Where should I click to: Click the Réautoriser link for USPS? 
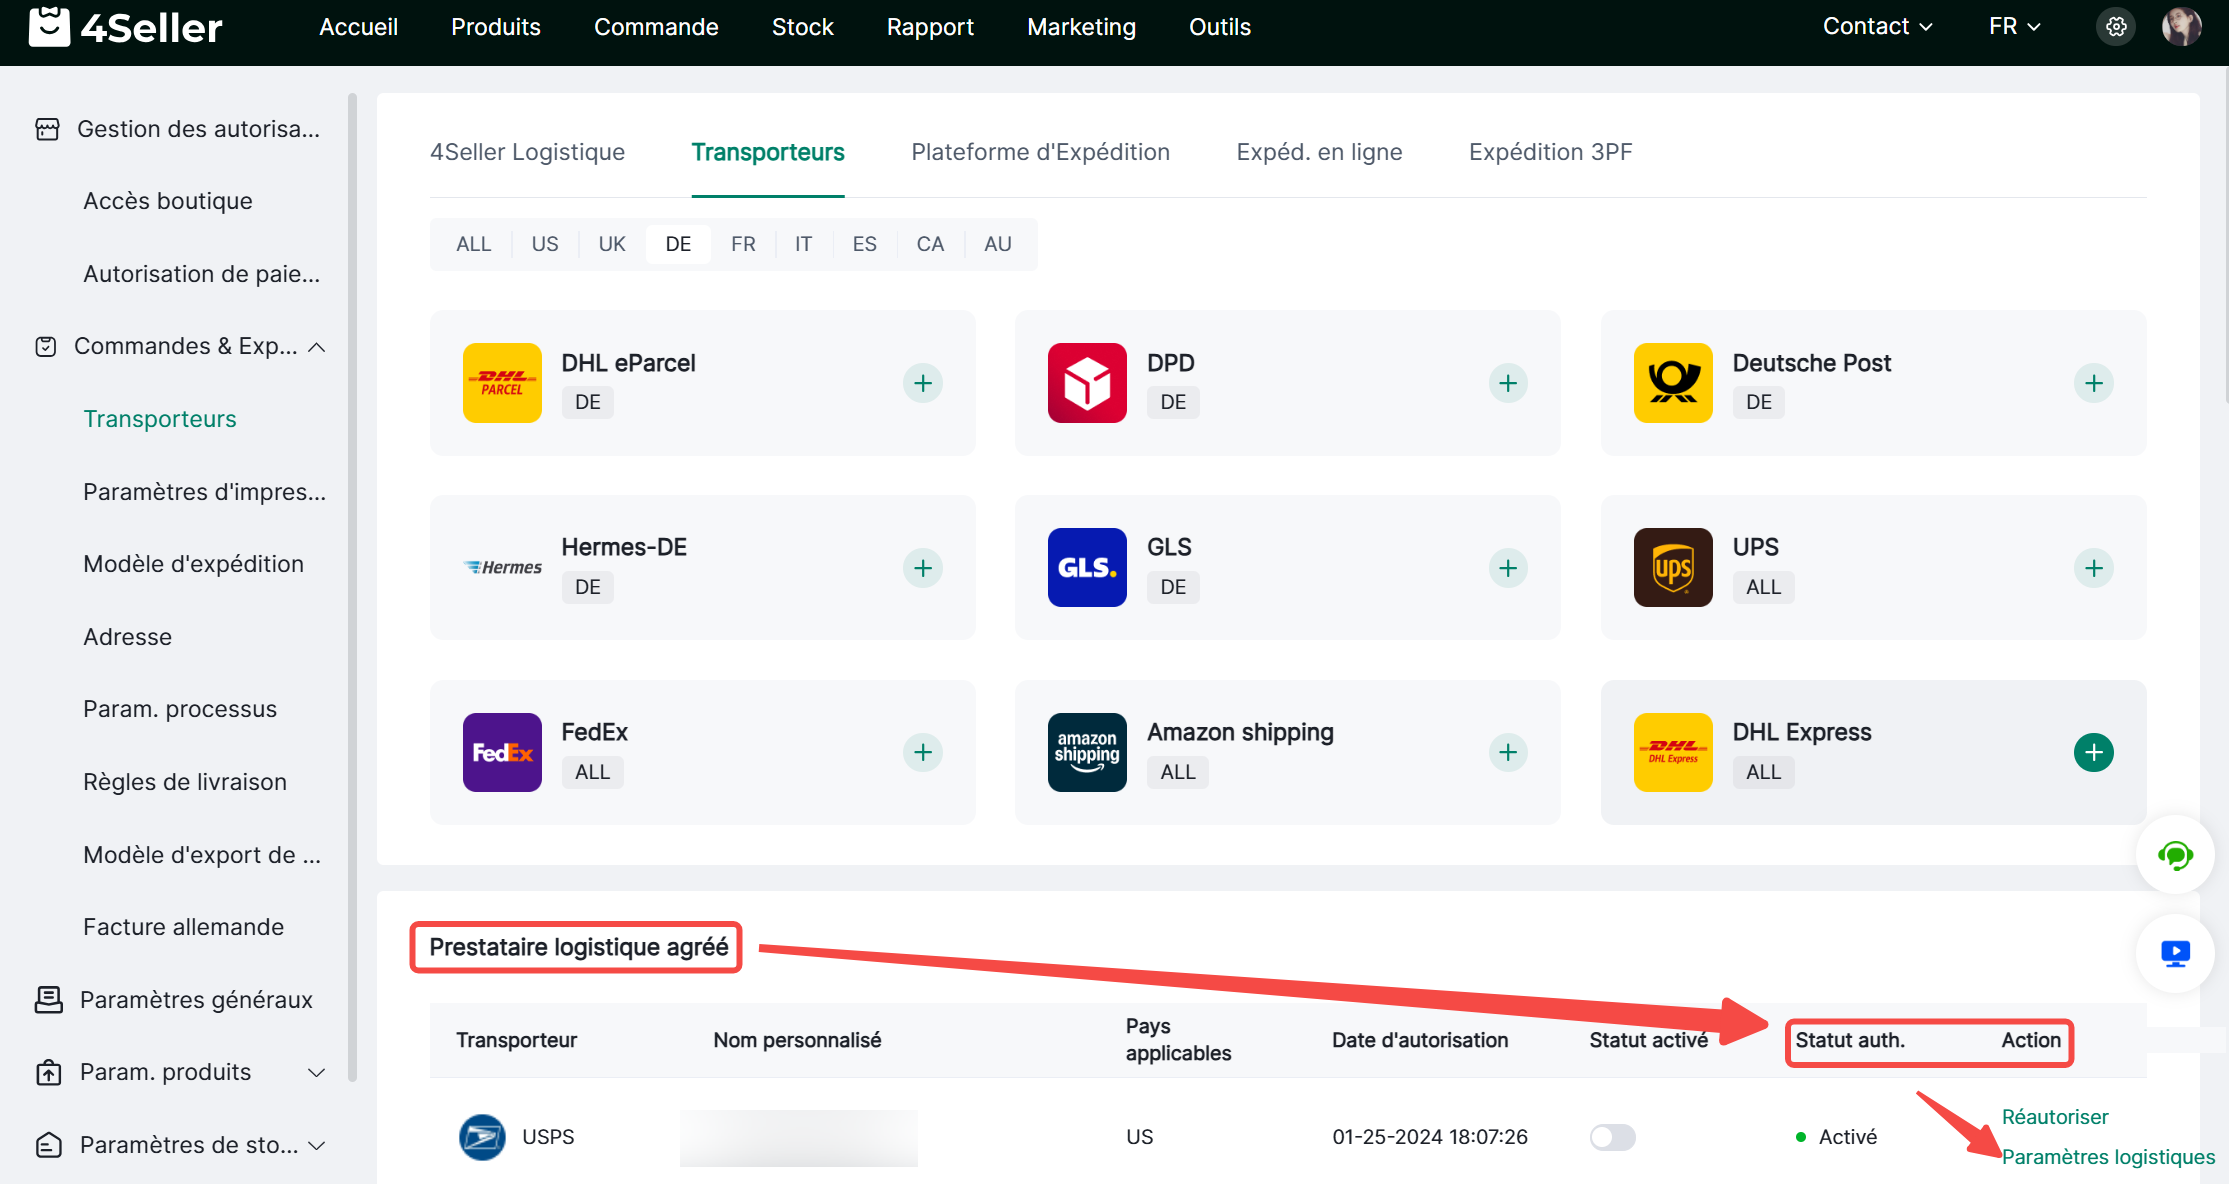[x=2054, y=1117]
